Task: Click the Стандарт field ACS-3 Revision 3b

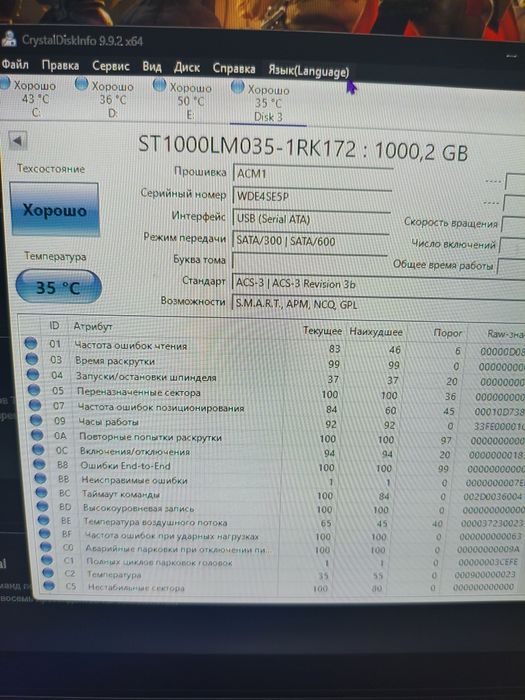Action: tap(379, 284)
